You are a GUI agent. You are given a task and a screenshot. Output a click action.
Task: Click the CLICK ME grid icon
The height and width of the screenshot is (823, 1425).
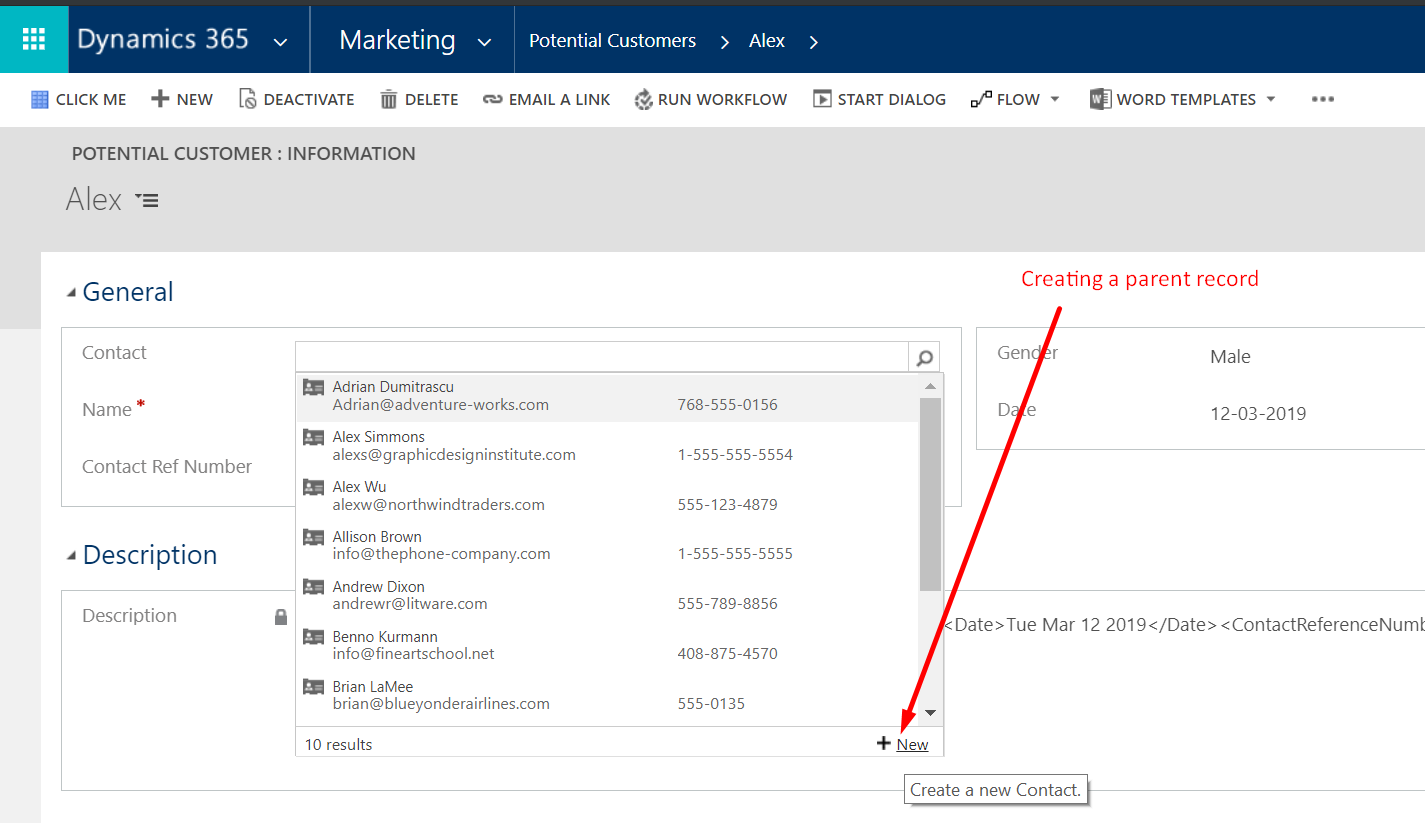coord(40,100)
